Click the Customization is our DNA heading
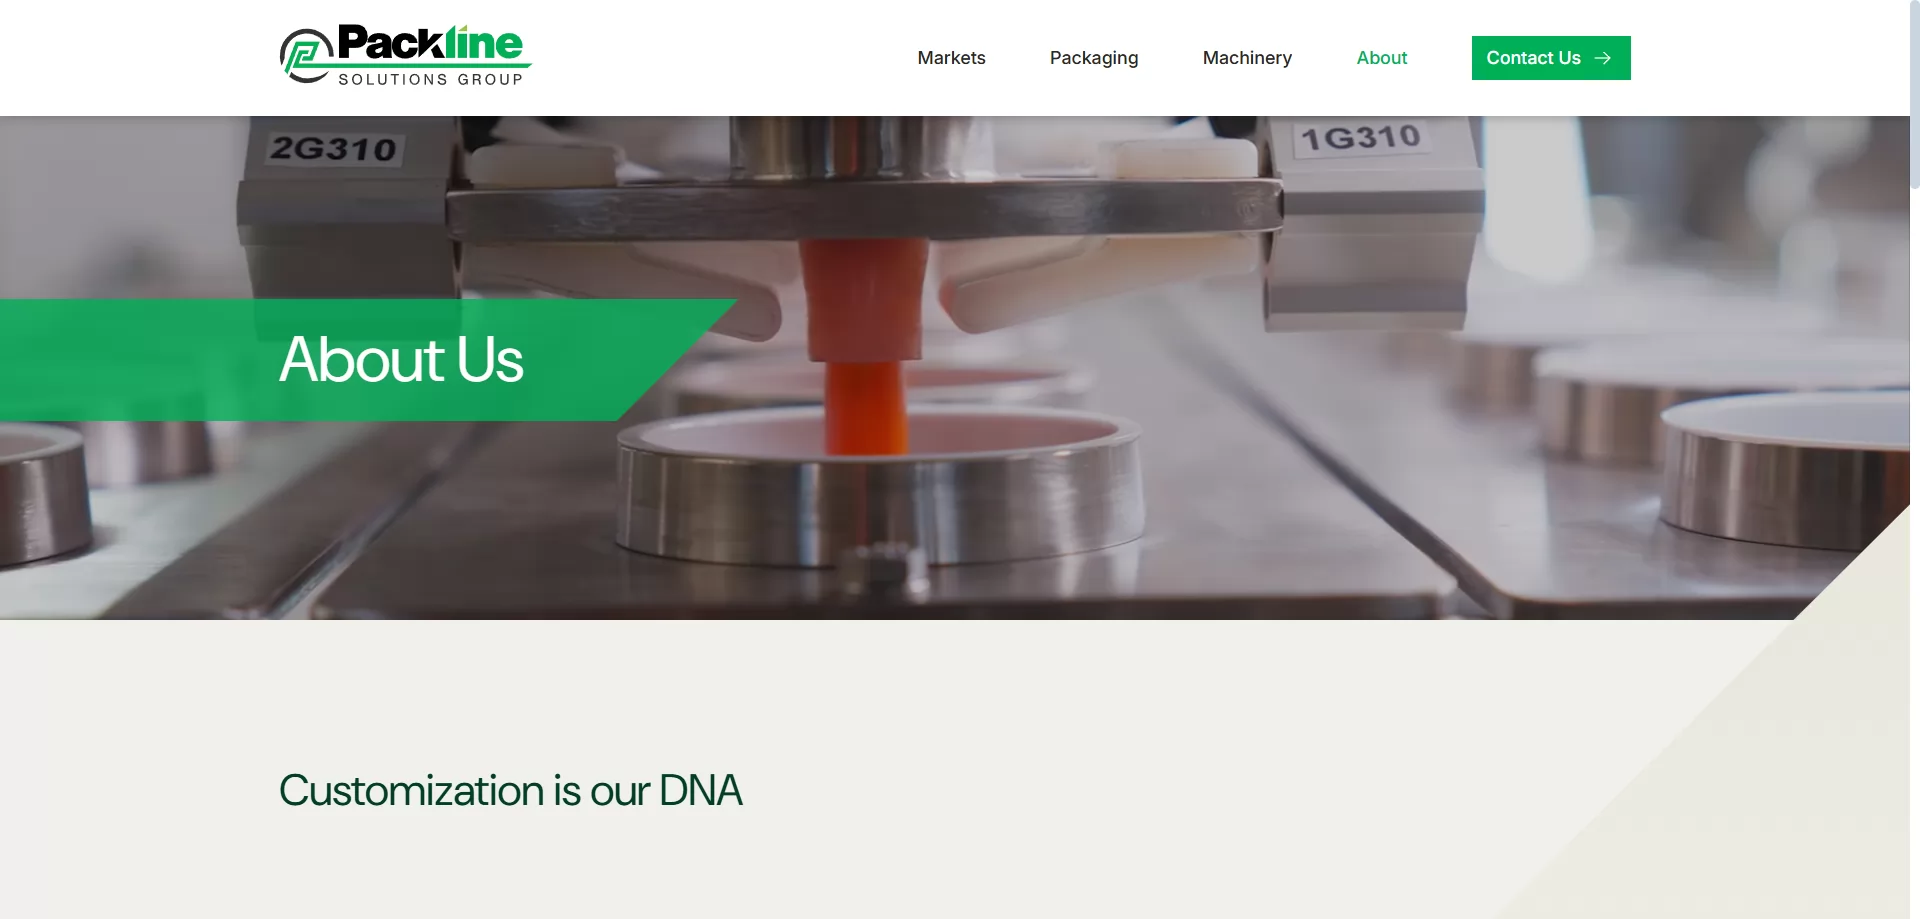Image resolution: width=1920 pixels, height=919 pixels. click(x=510, y=790)
